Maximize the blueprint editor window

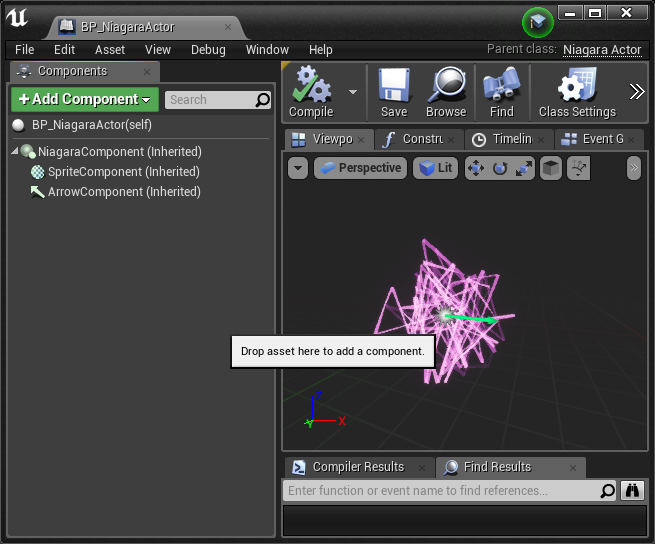click(x=594, y=13)
